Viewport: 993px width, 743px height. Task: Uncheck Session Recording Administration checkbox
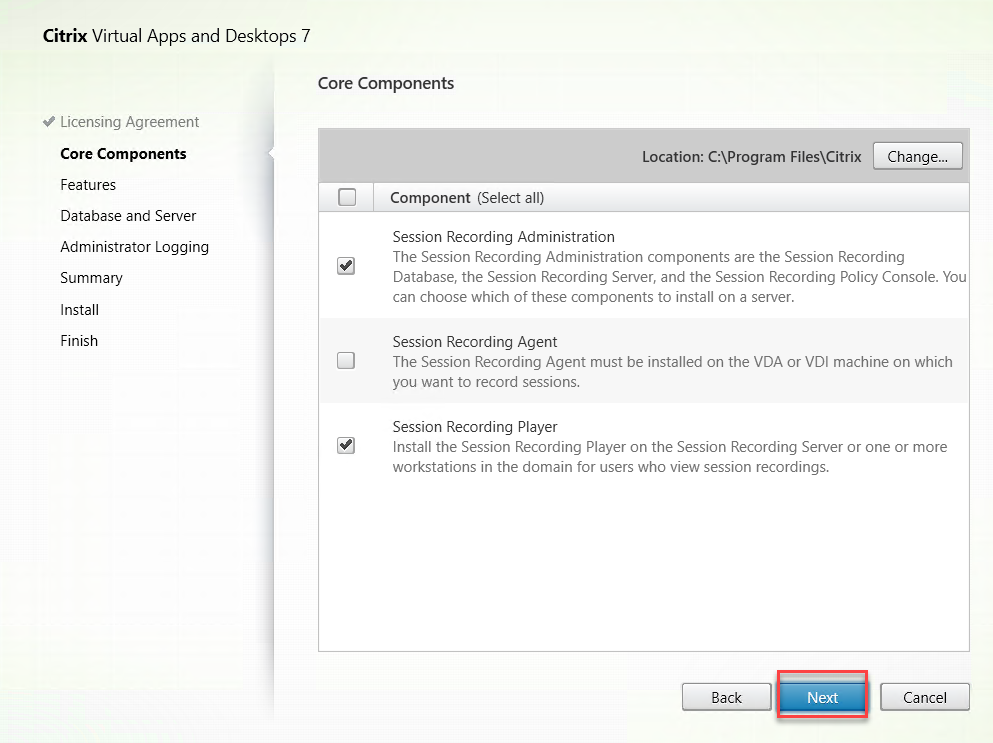pyautogui.click(x=346, y=266)
